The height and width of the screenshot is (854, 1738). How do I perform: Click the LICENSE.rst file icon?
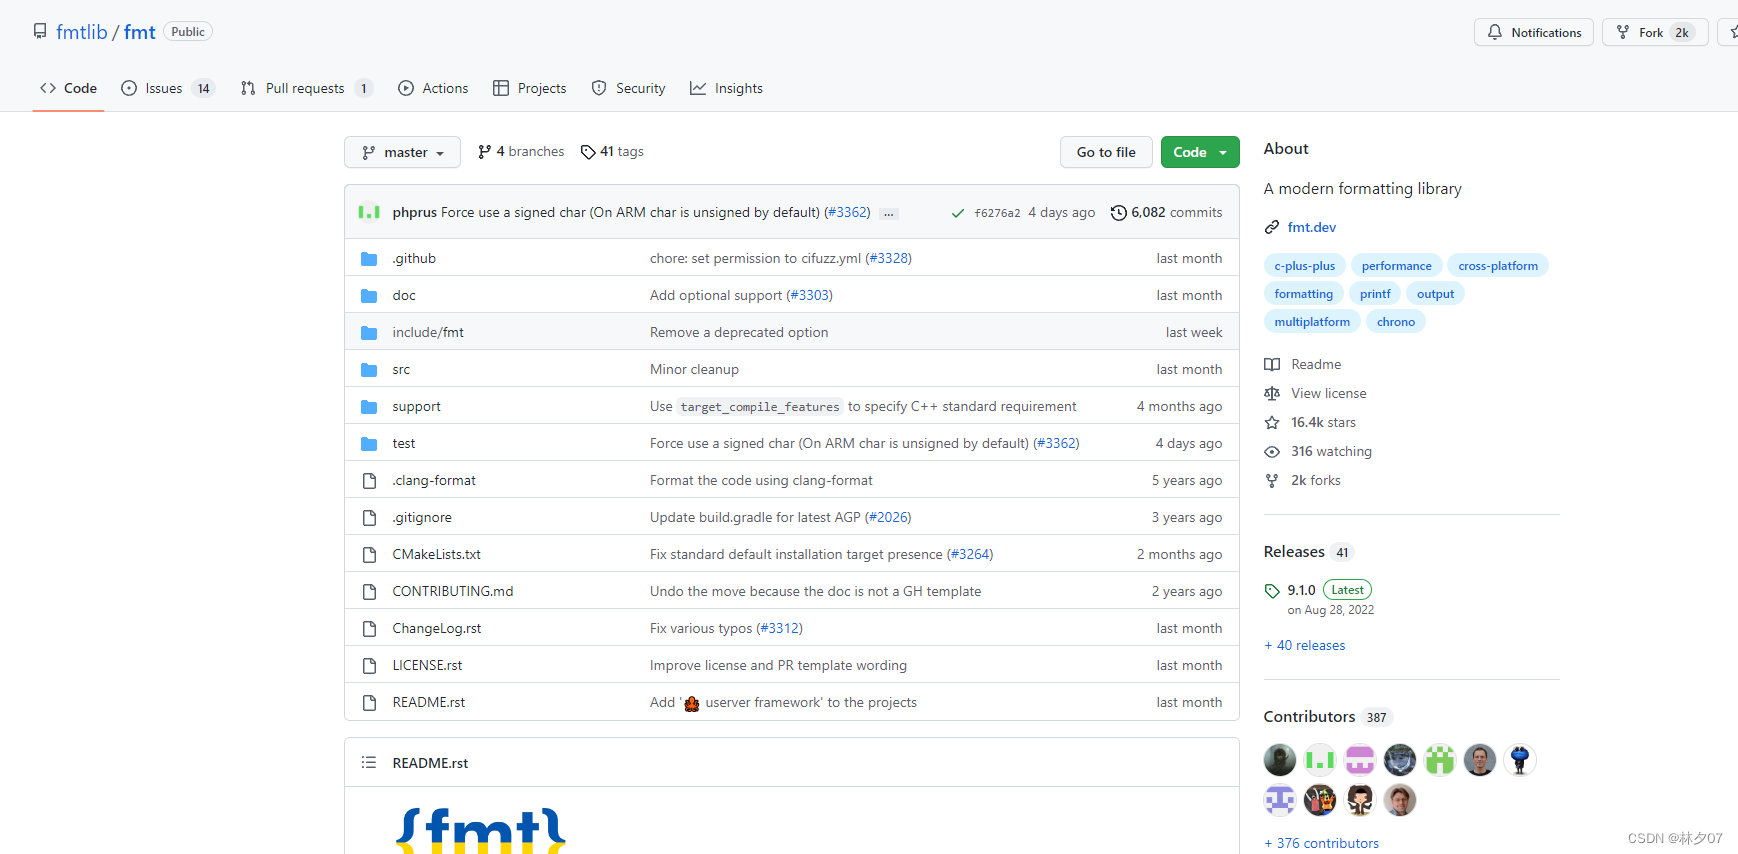[369, 665]
